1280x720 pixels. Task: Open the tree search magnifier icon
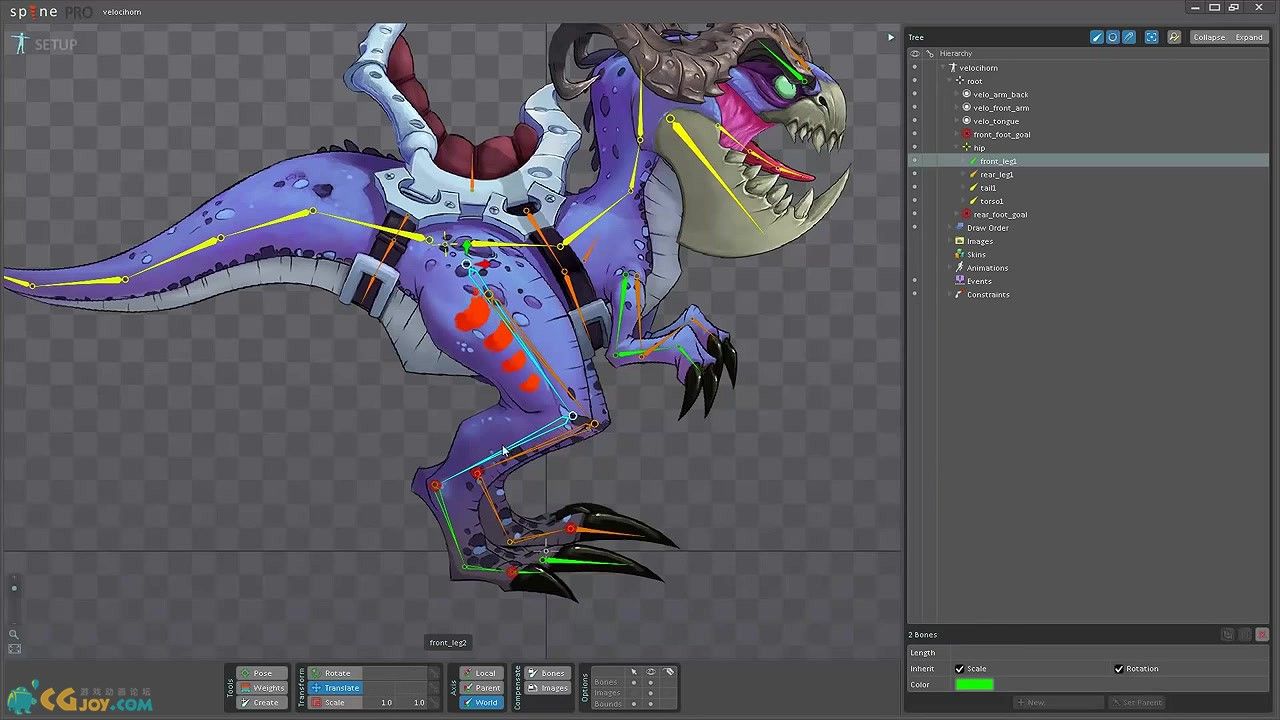point(1174,37)
